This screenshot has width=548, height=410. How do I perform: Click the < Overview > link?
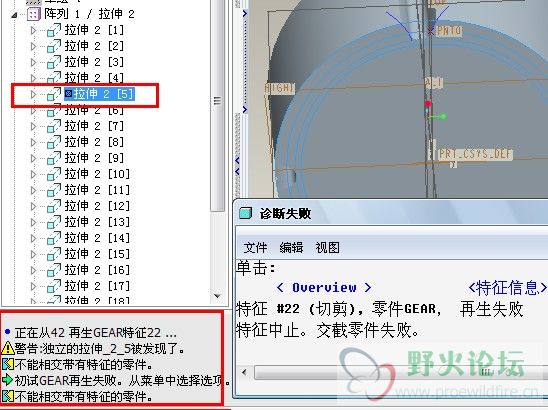pyautogui.click(x=324, y=288)
